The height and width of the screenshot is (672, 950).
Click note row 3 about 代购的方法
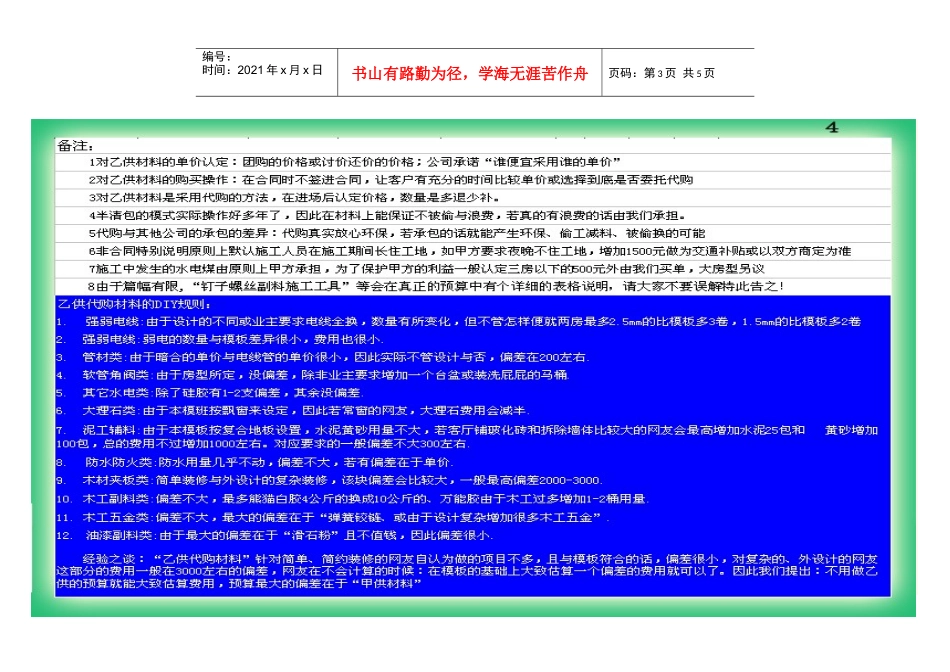294,198
